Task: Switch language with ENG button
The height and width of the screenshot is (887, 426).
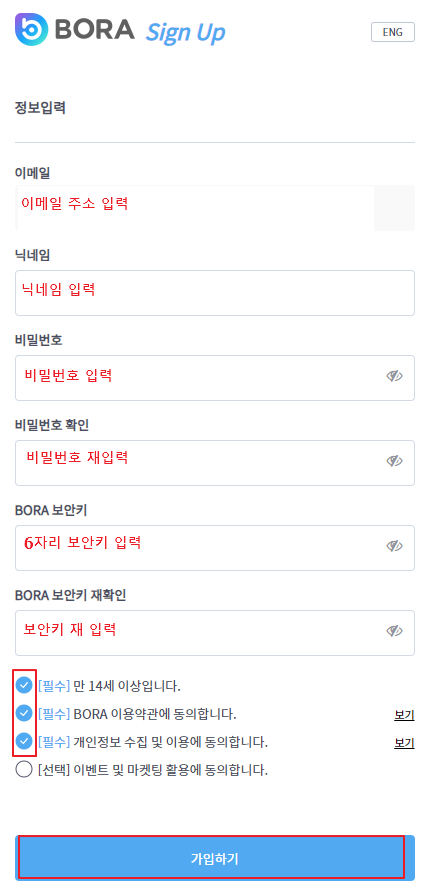Action: coord(393,32)
